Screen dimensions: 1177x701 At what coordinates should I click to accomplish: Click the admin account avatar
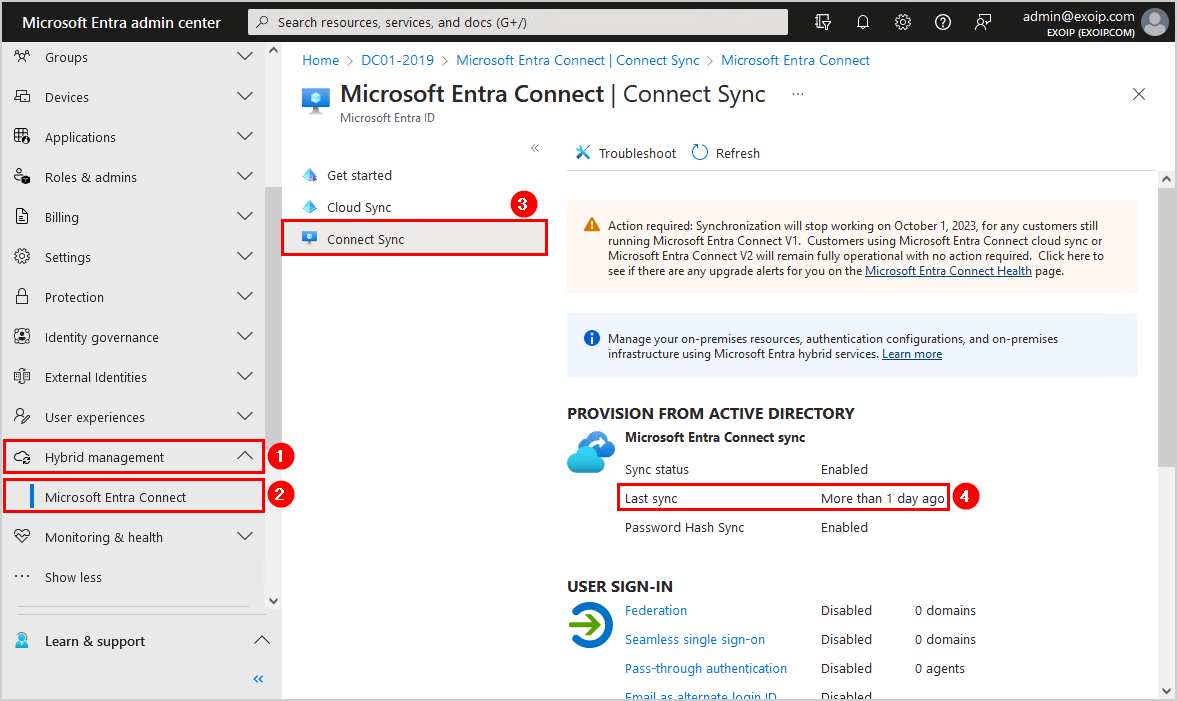point(1154,22)
